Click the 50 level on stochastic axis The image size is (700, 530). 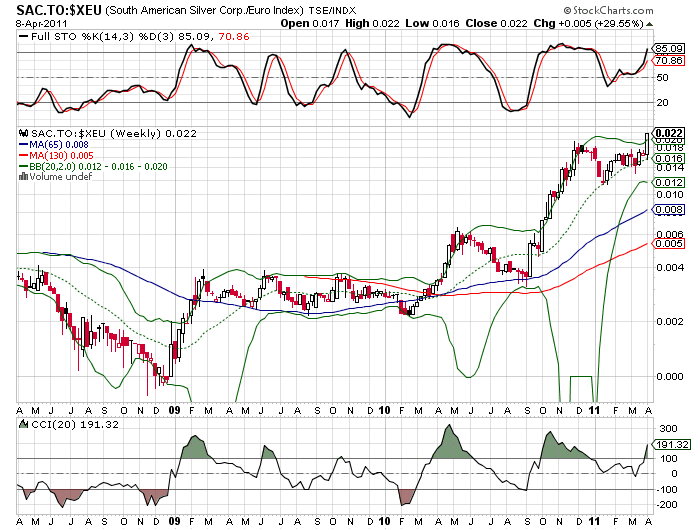[x=662, y=78]
